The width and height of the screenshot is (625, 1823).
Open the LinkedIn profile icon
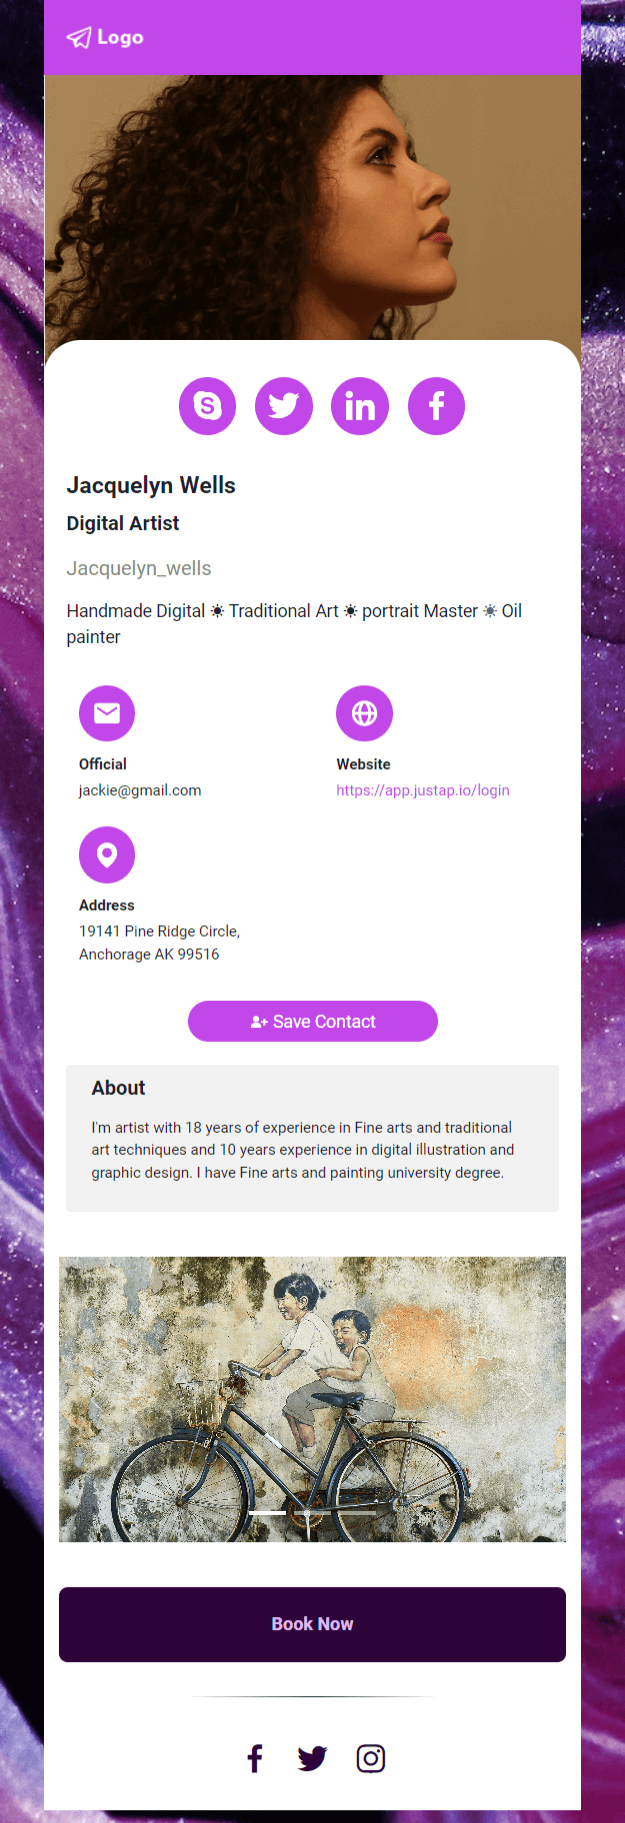coord(360,406)
